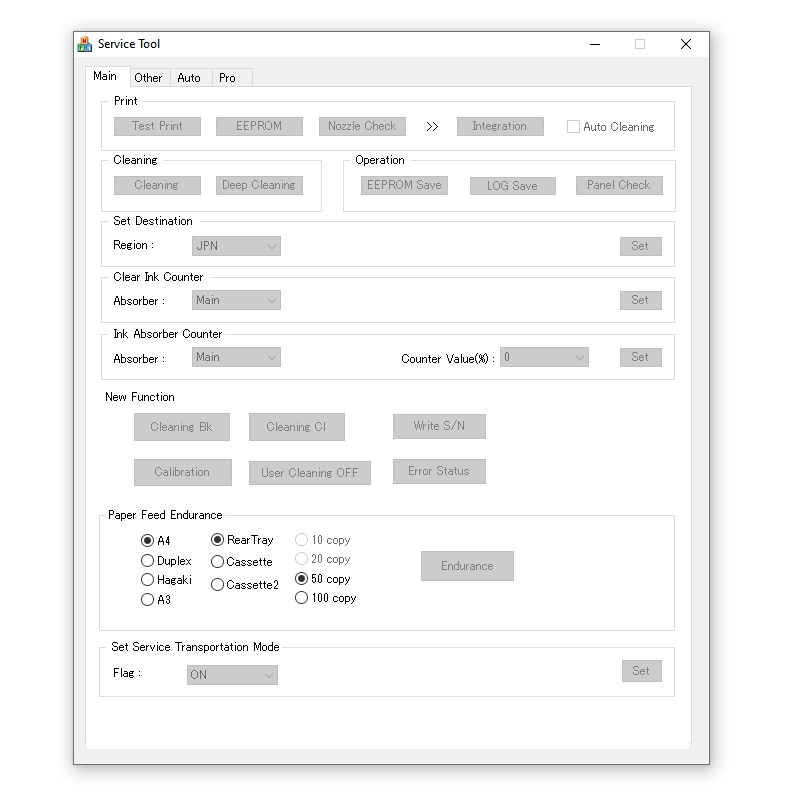Select the 100 copy radio option
Viewport: 800px width, 800px height.
tap(302, 598)
